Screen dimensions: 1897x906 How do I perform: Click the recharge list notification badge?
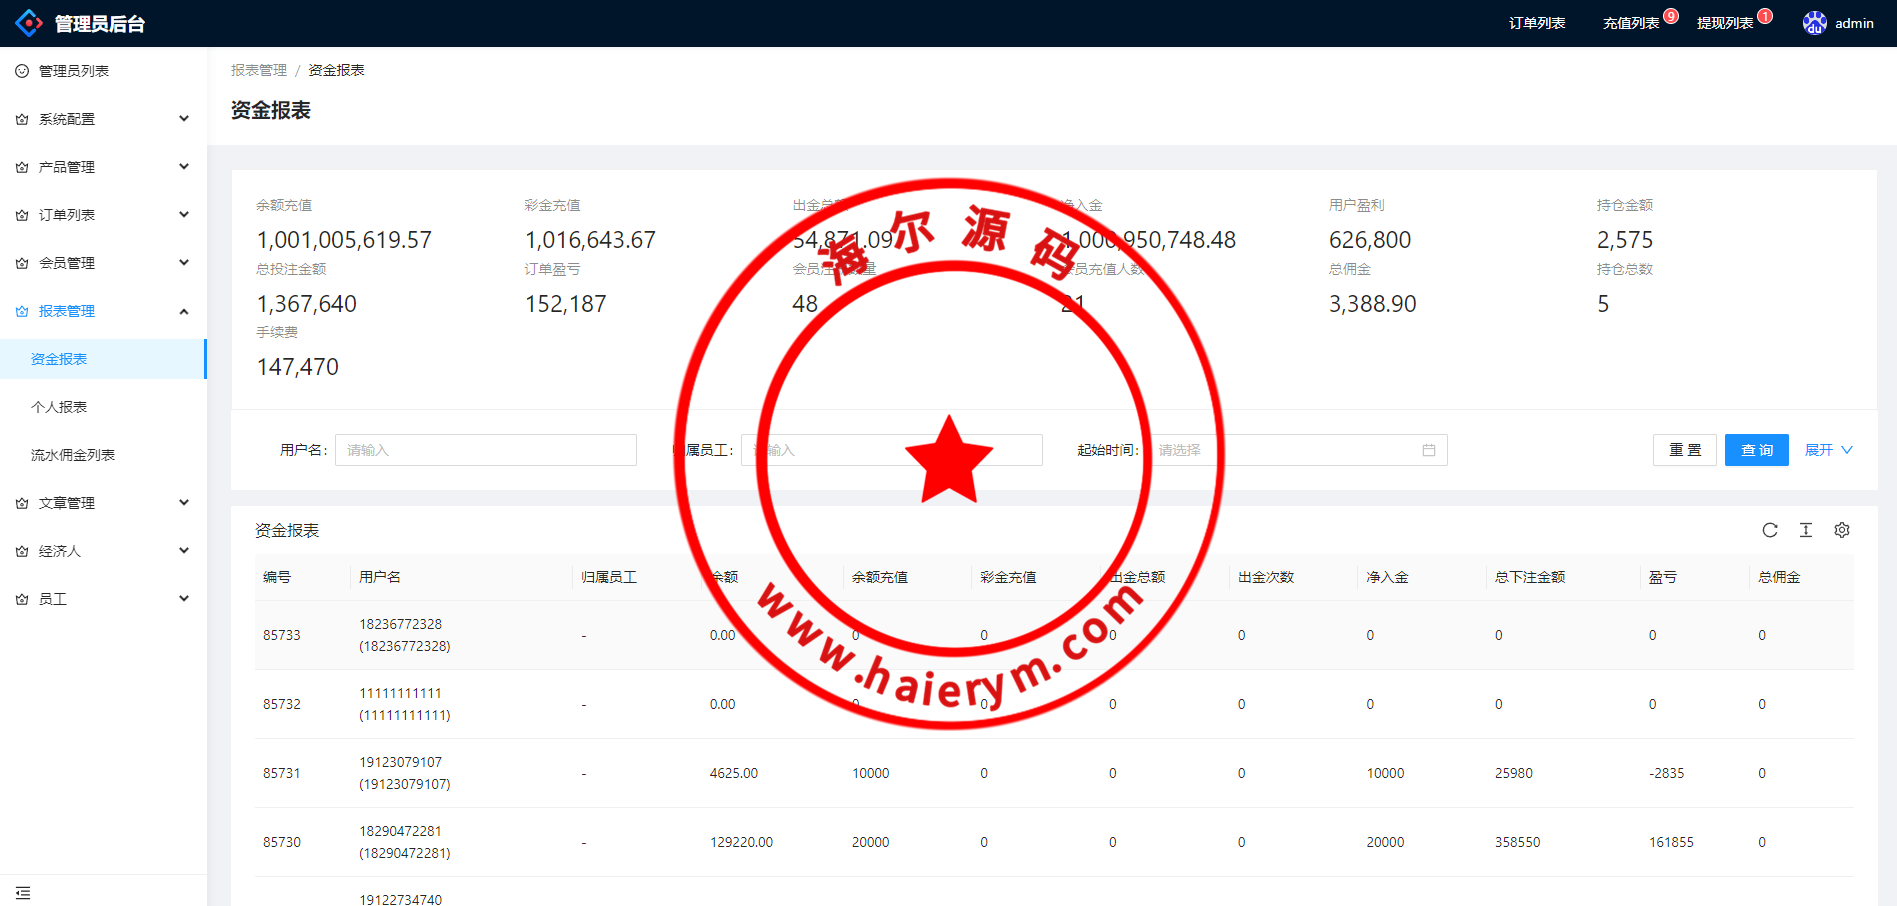(1671, 16)
